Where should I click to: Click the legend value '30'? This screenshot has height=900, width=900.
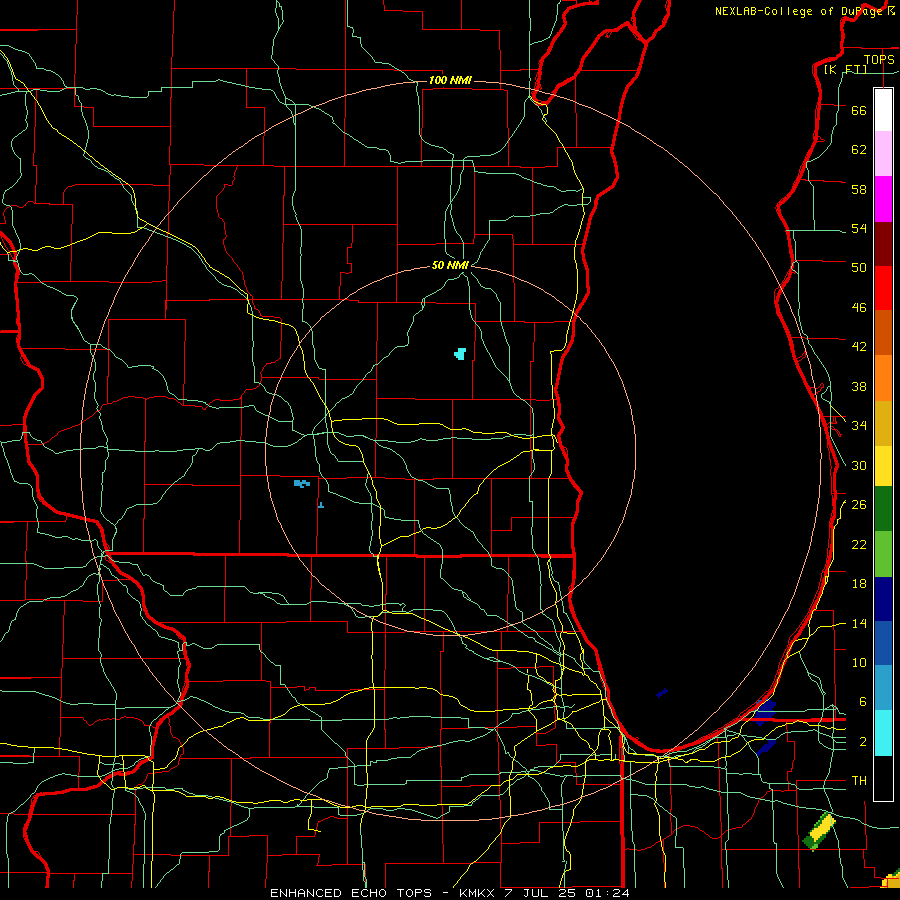click(859, 465)
